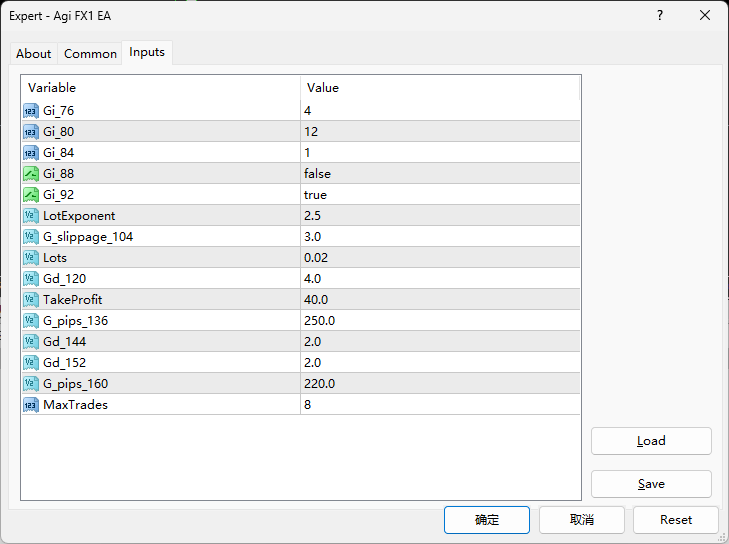
Task: Edit the Gi_76 value 4
Action: pyautogui.click(x=440, y=111)
